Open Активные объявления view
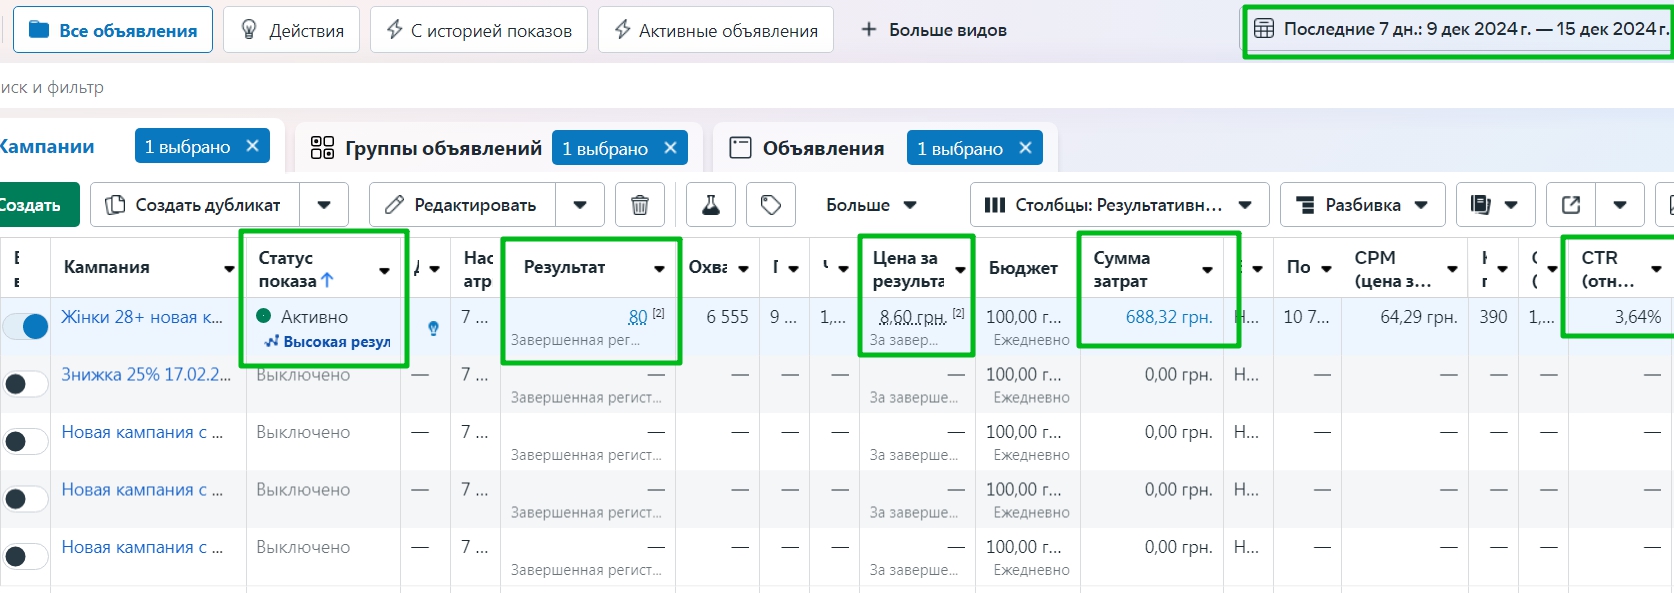This screenshot has width=1674, height=593. (x=716, y=30)
